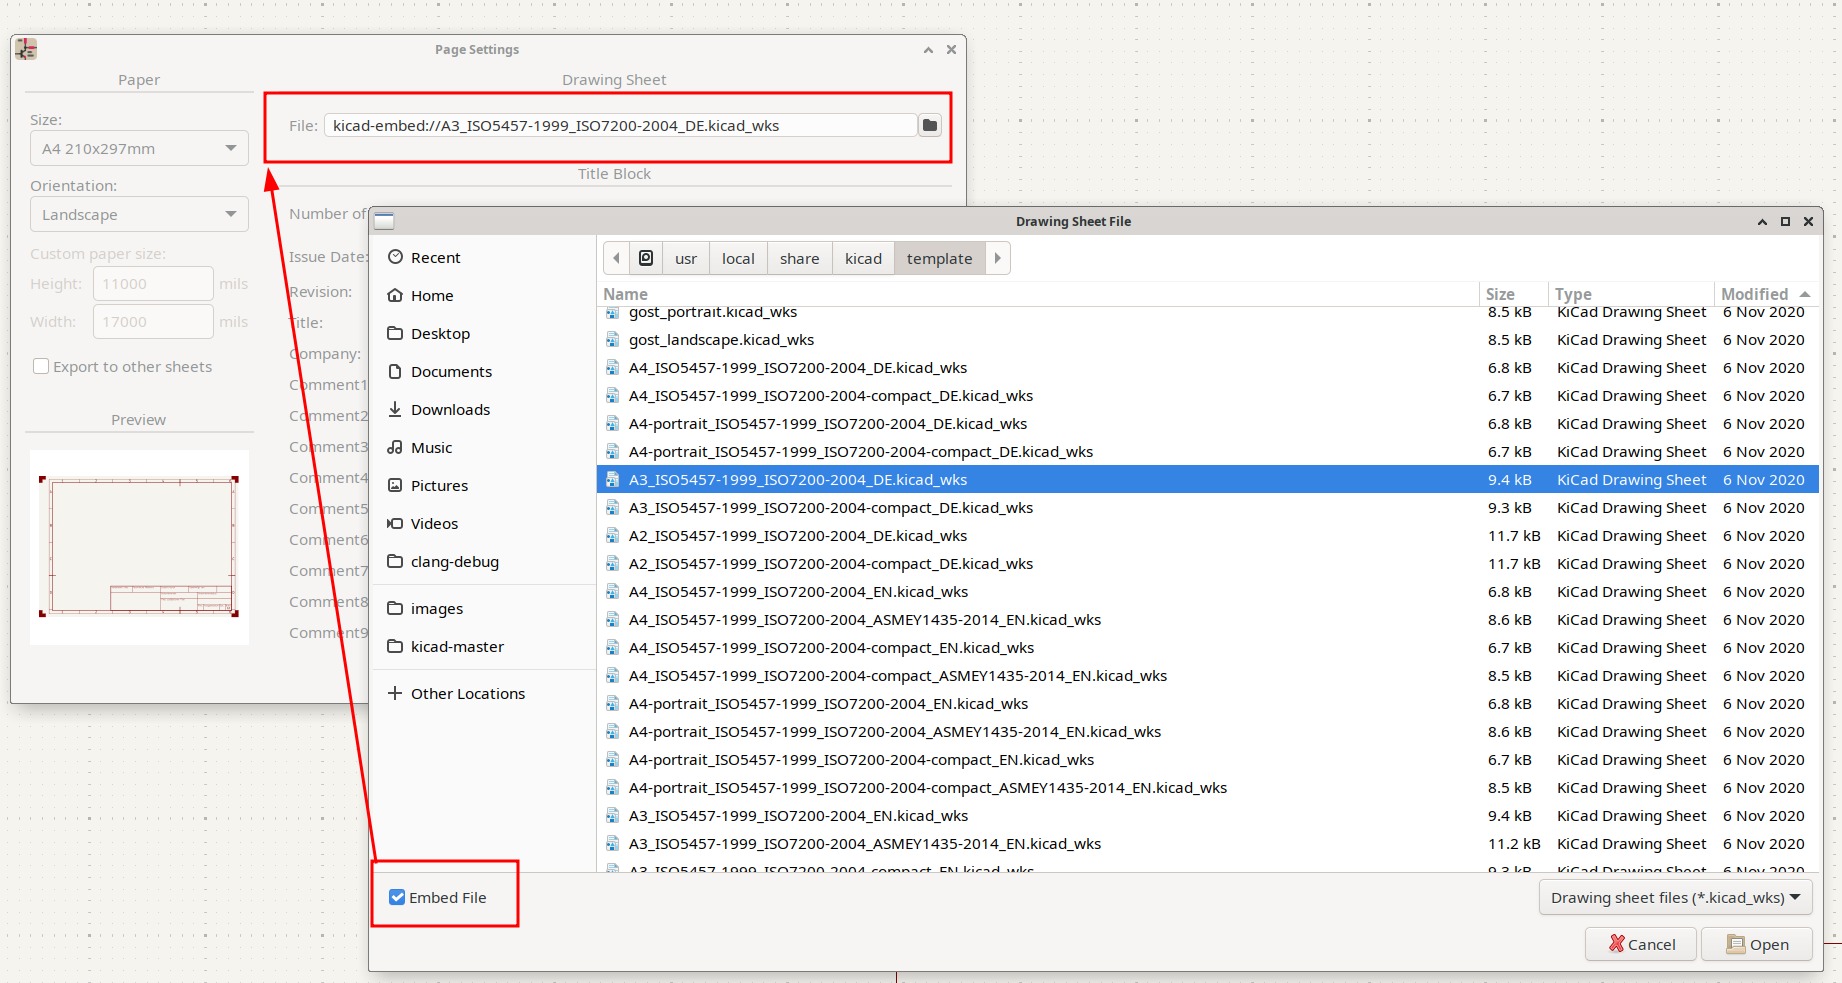1842x983 pixels.
Task: Open Other Locations in sidebar
Action: tap(467, 694)
